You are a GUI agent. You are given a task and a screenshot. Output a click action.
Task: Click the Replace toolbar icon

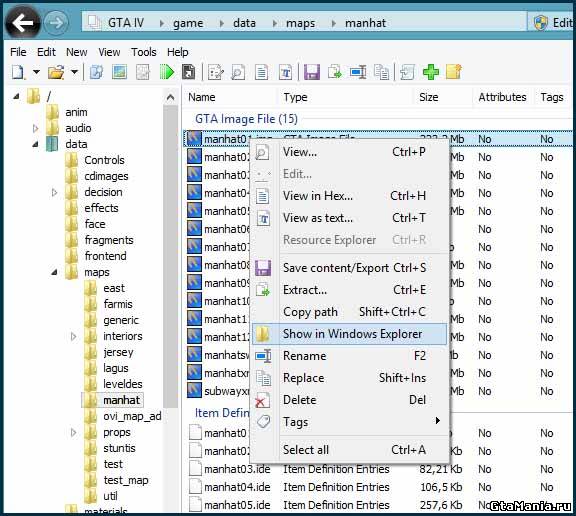(381, 72)
